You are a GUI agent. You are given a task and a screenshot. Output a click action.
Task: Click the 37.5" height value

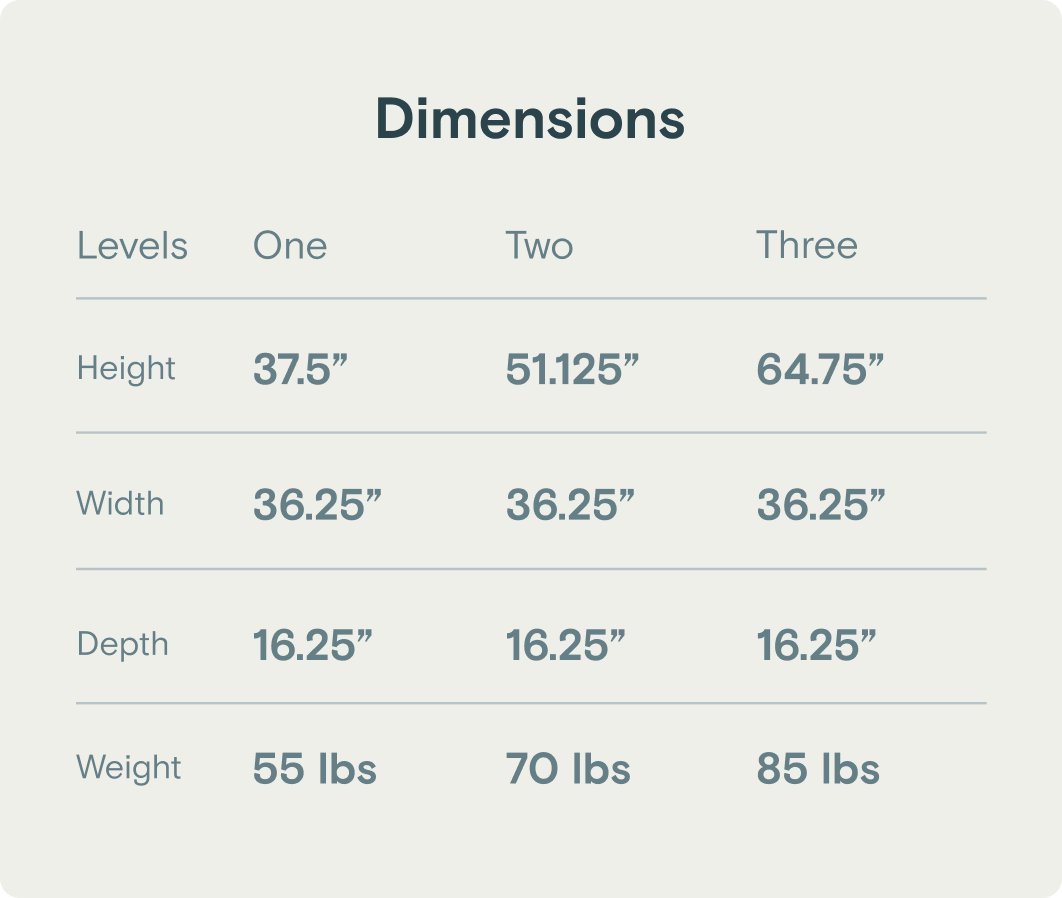[299, 369]
